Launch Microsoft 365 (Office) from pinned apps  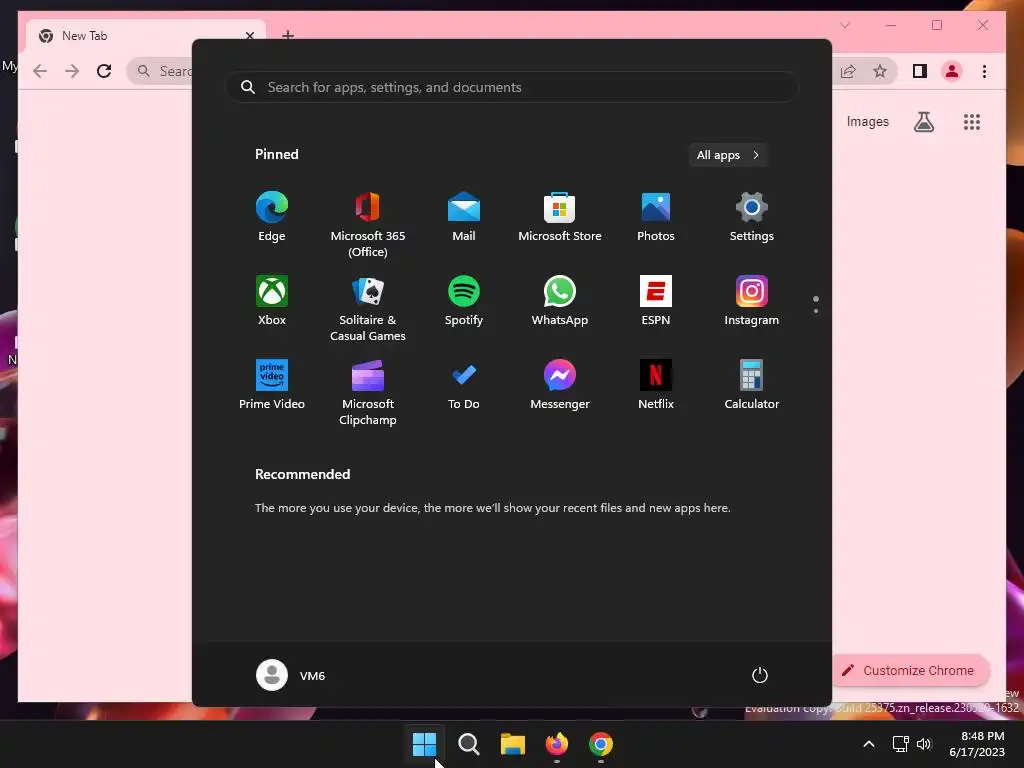click(x=368, y=225)
